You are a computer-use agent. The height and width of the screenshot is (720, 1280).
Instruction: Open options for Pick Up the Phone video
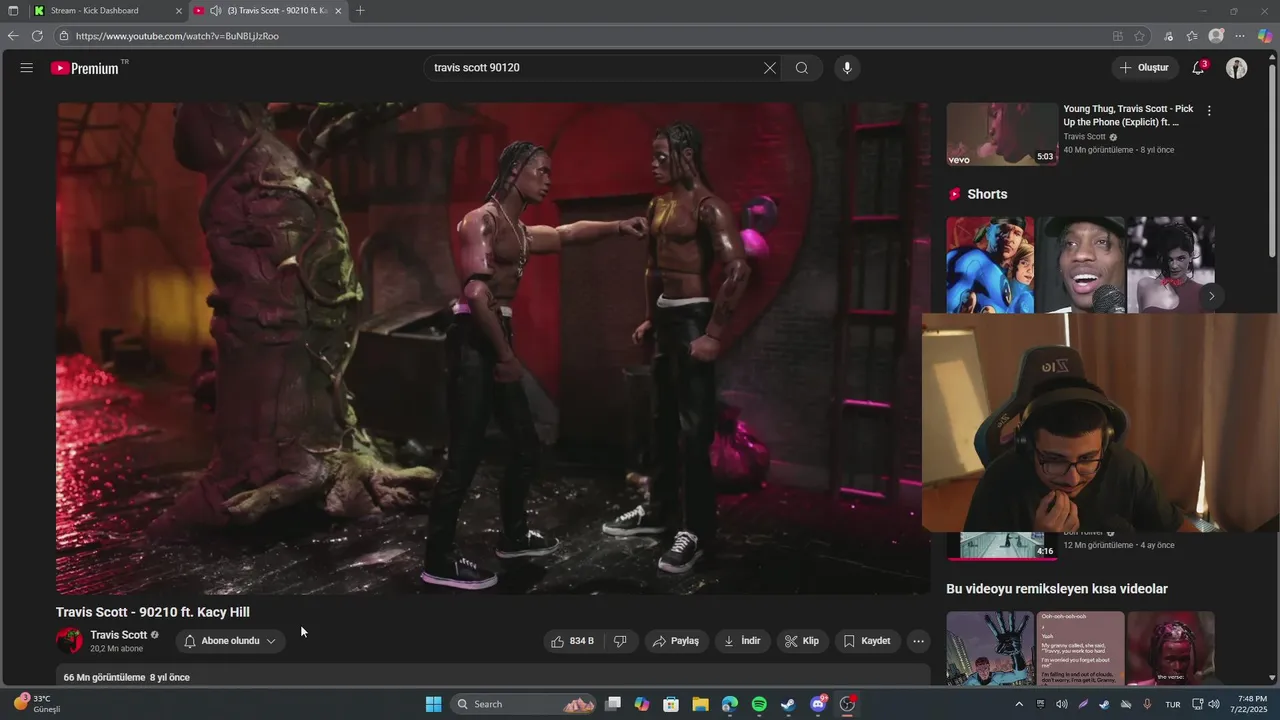coord(1209,111)
